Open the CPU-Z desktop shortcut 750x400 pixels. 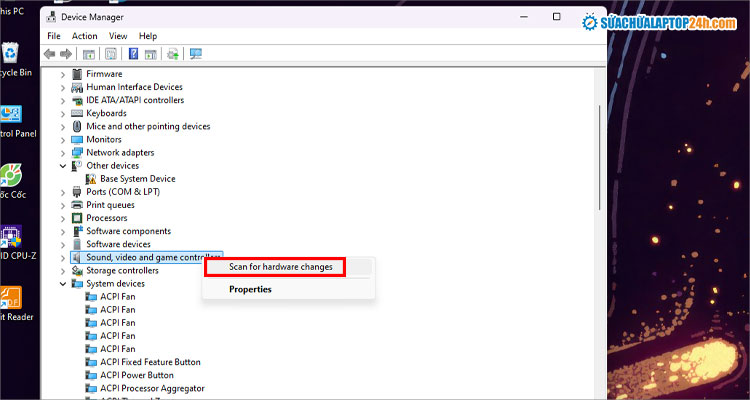coord(11,238)
